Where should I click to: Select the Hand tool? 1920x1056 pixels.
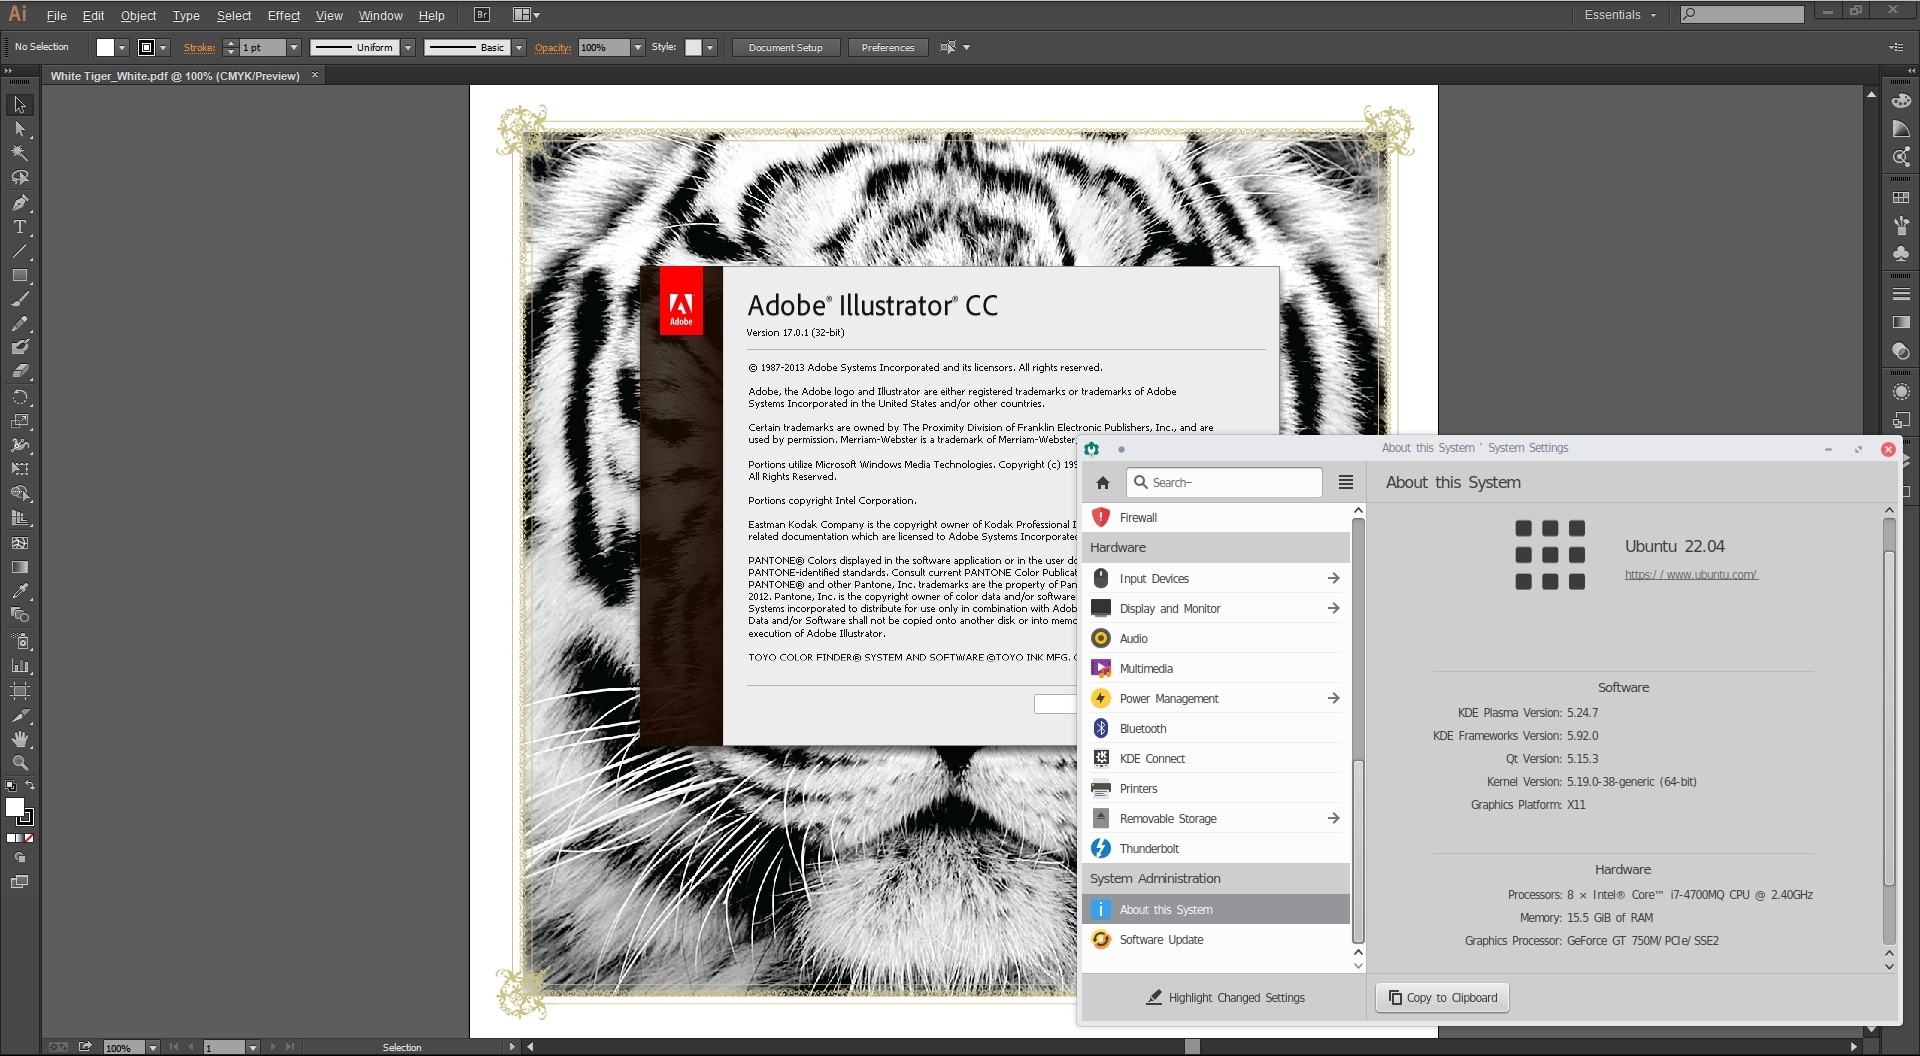point(20,739)
